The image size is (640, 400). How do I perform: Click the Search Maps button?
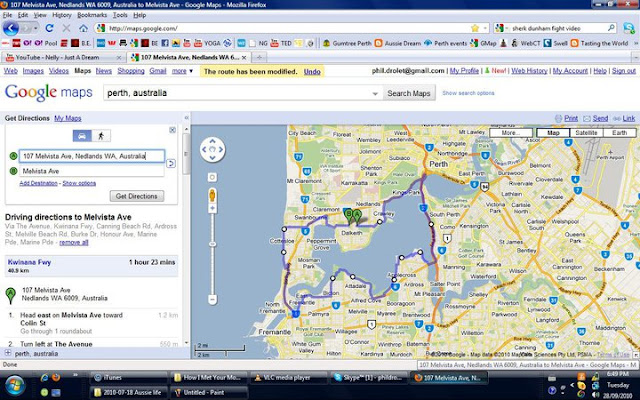[409, 93]
